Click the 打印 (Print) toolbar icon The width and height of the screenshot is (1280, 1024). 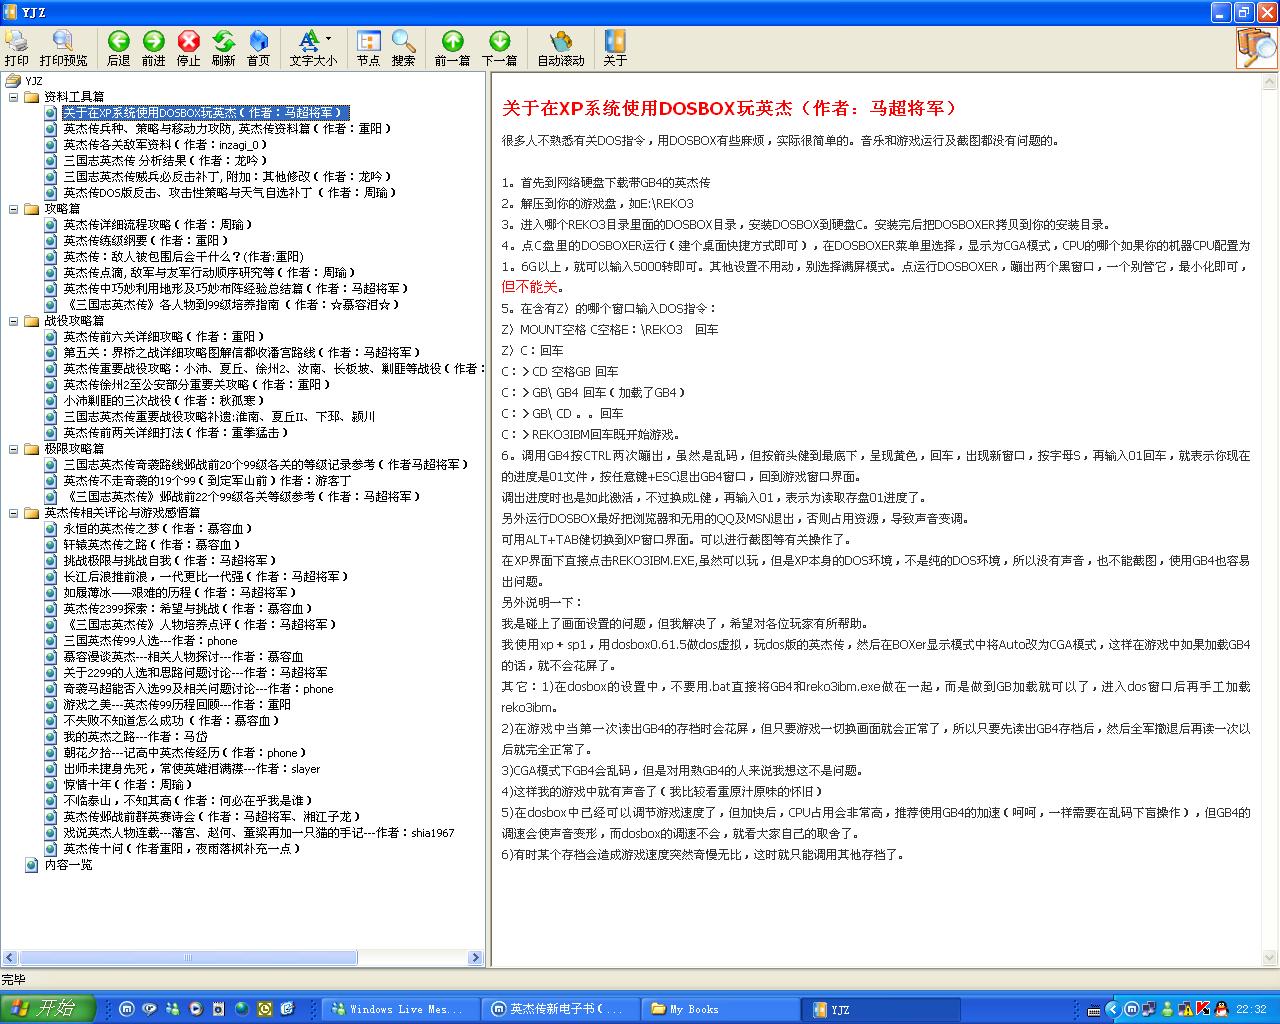pos(17,47)
